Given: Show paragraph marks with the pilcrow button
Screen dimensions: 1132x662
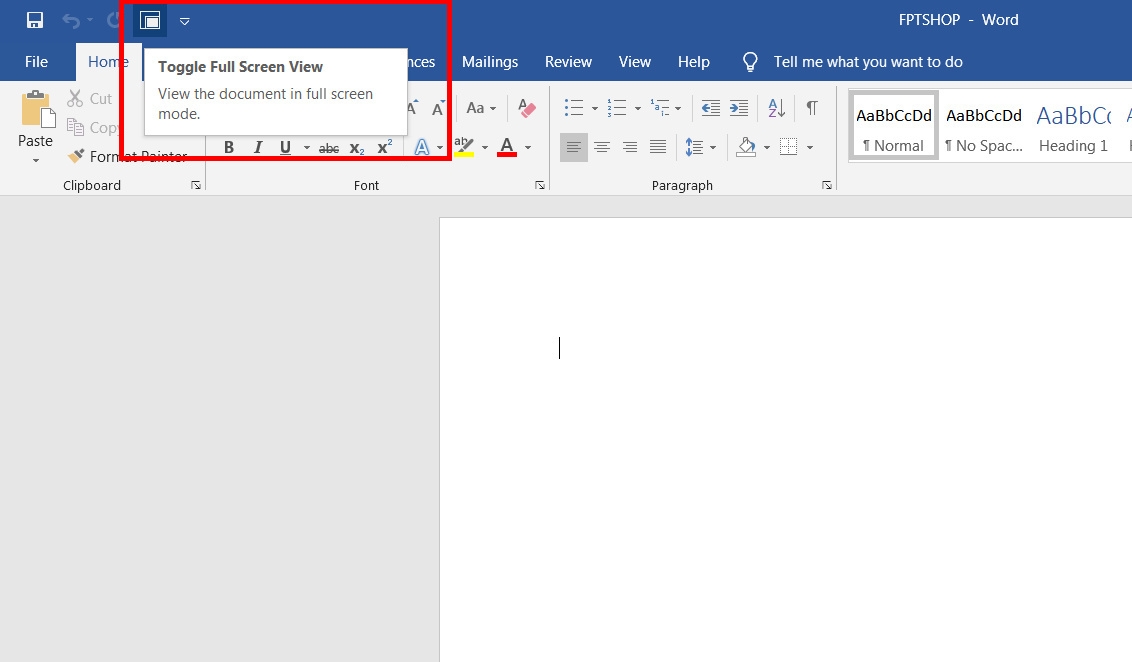Looking at the screenshot, I should pyautogui.click(x=812, y=107).
